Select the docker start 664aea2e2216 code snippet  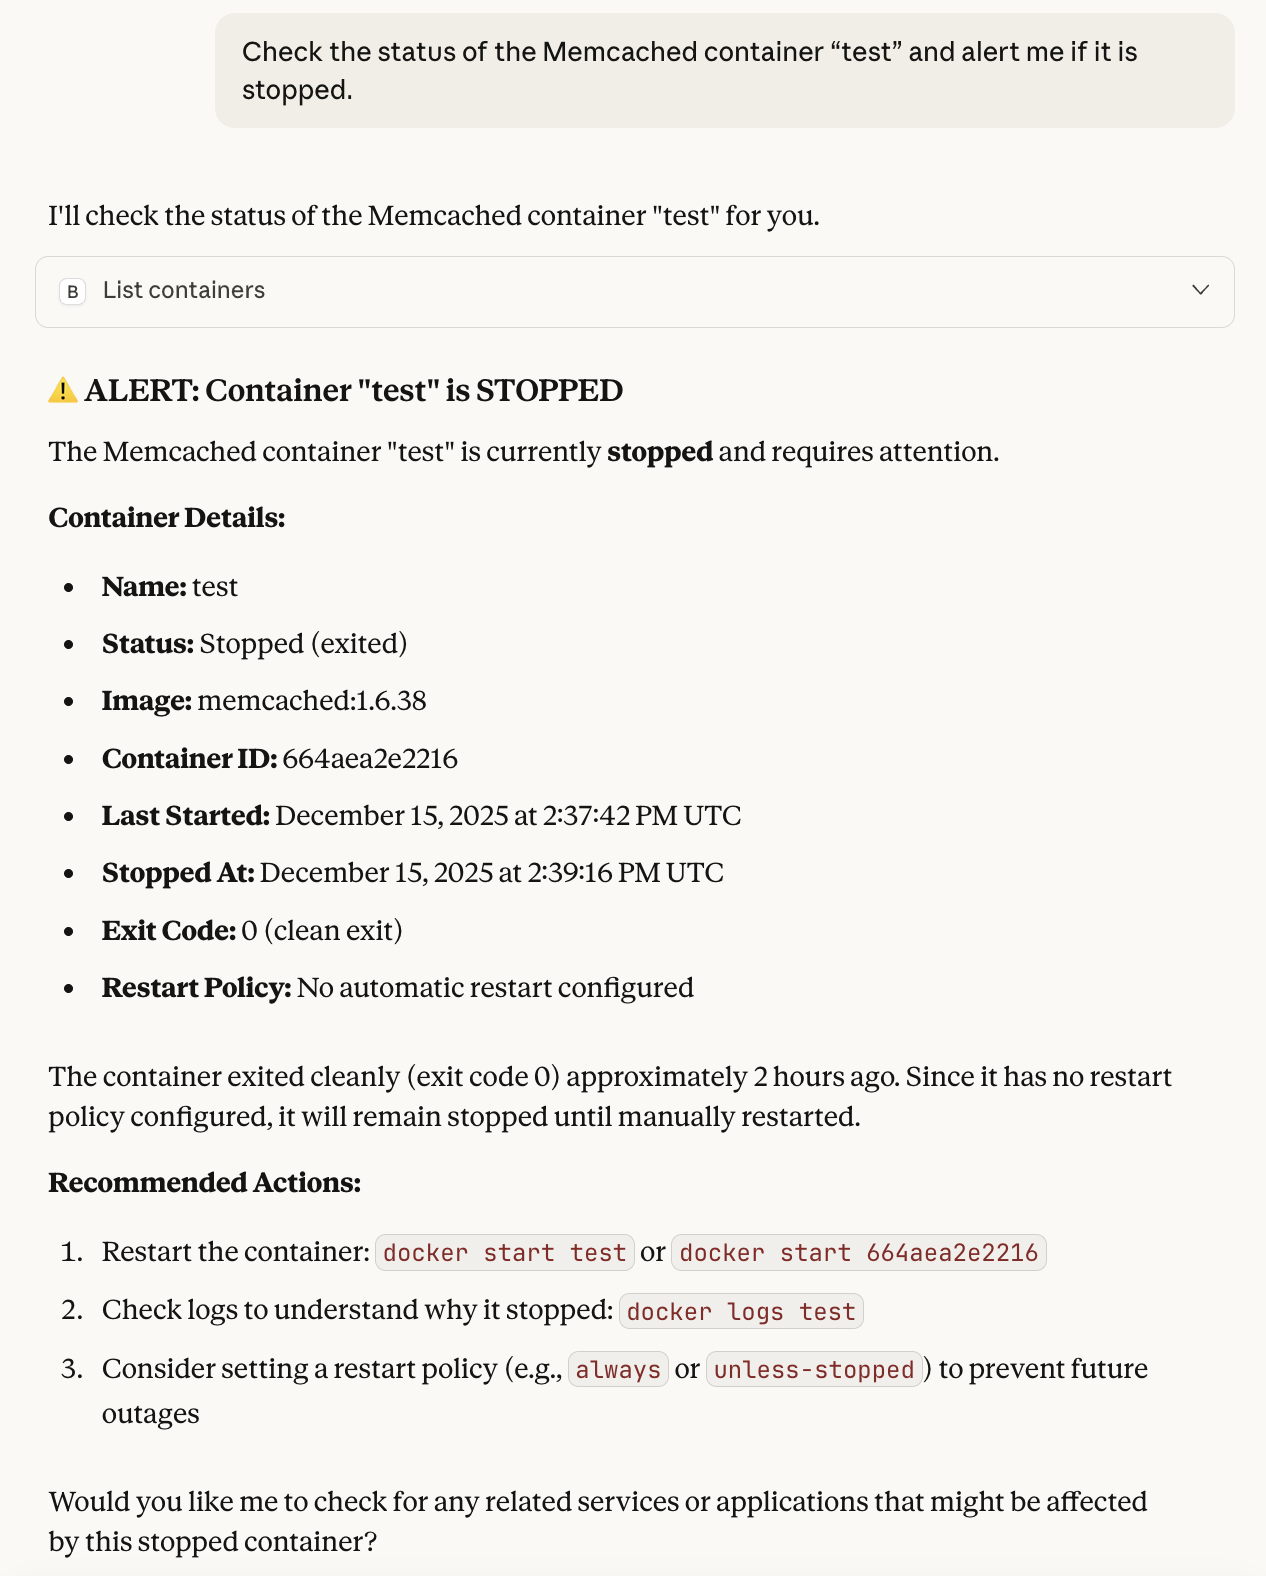click(x=858, y=1252)
